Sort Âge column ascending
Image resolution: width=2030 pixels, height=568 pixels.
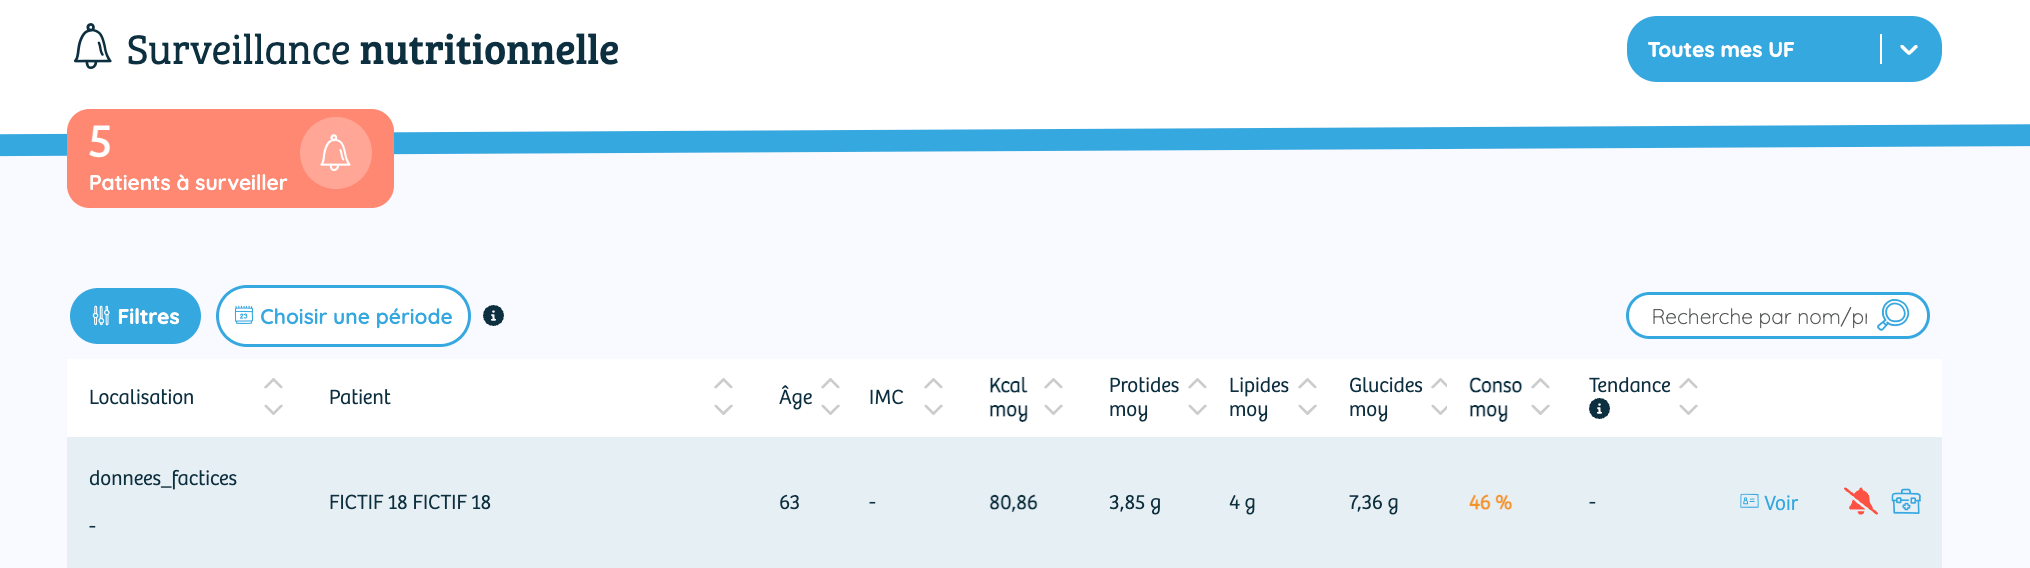(x=830, y=384)
